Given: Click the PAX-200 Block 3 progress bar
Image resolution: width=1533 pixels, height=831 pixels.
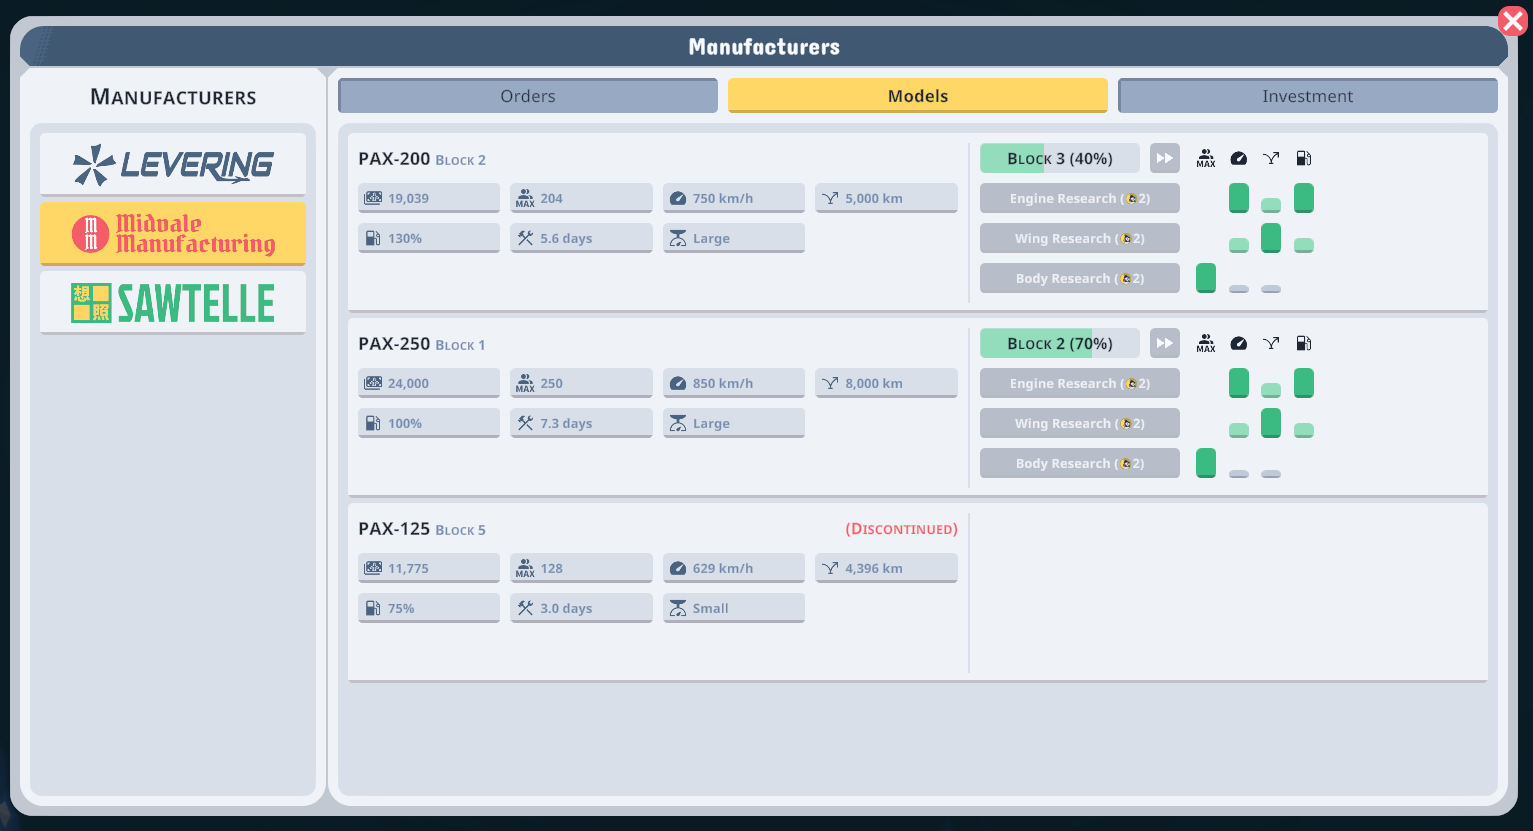Looking at the screenshot, I should coord(1059,158).
